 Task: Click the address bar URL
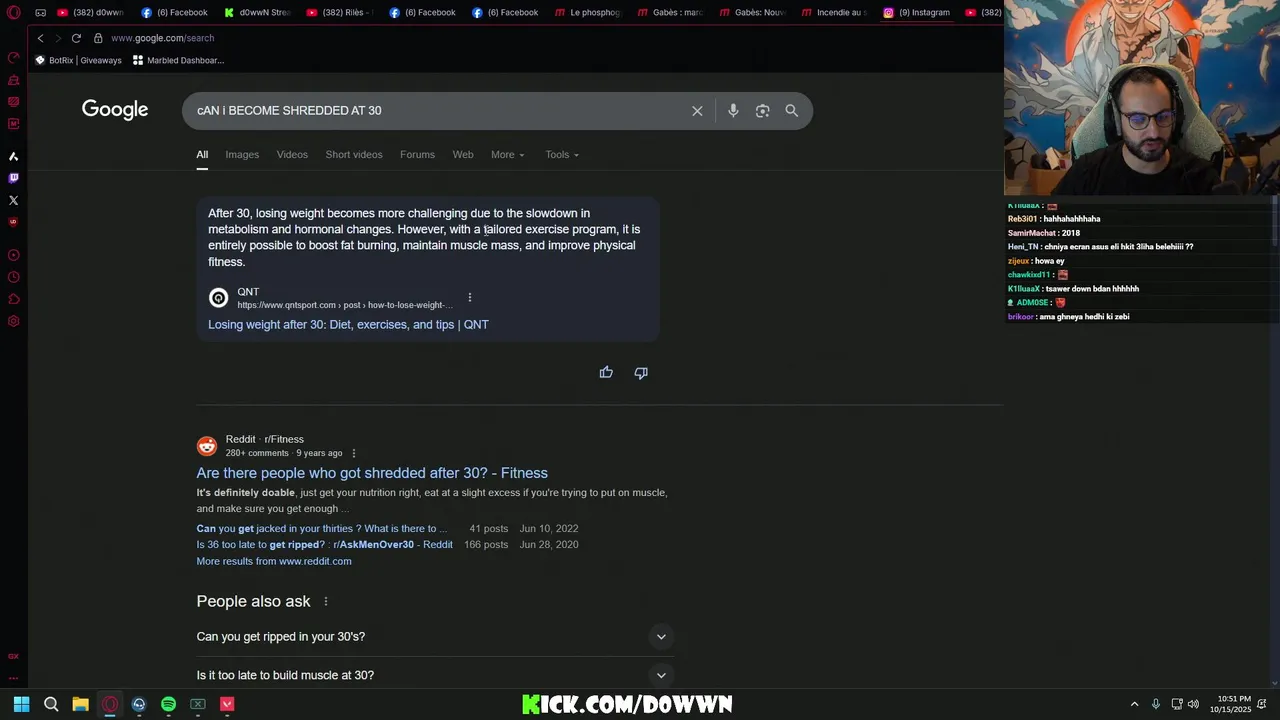tap(162, 38)
